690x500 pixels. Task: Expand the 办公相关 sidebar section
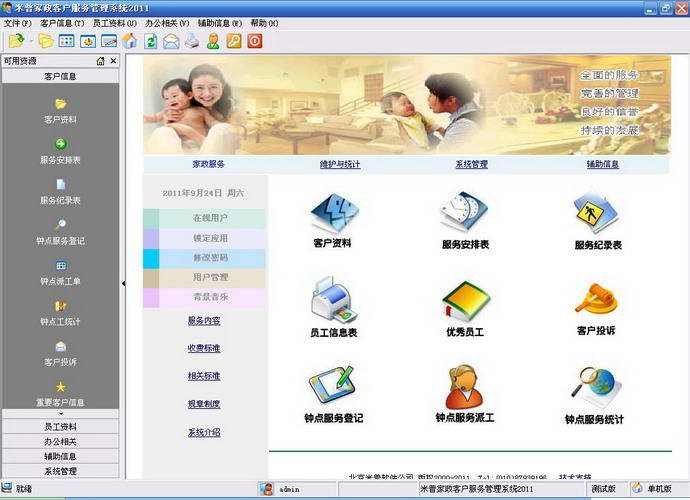pos(60,441)
